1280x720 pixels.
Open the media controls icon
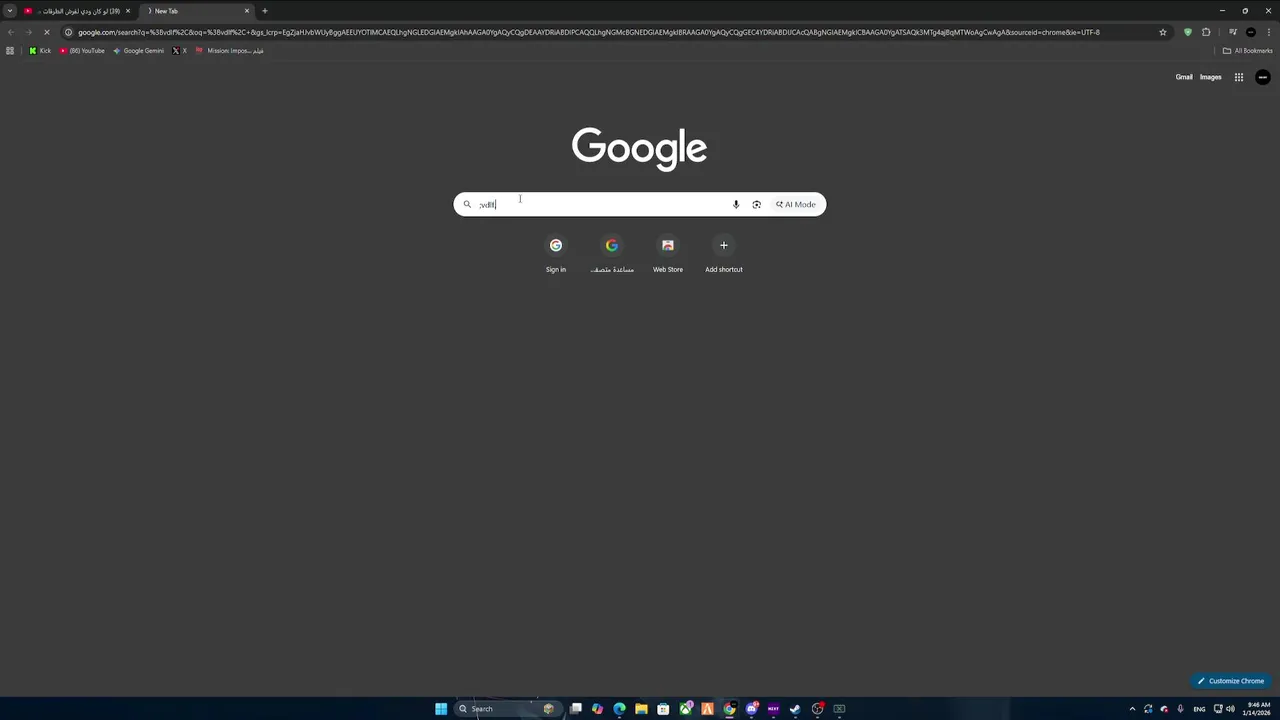click(1233, 32)
